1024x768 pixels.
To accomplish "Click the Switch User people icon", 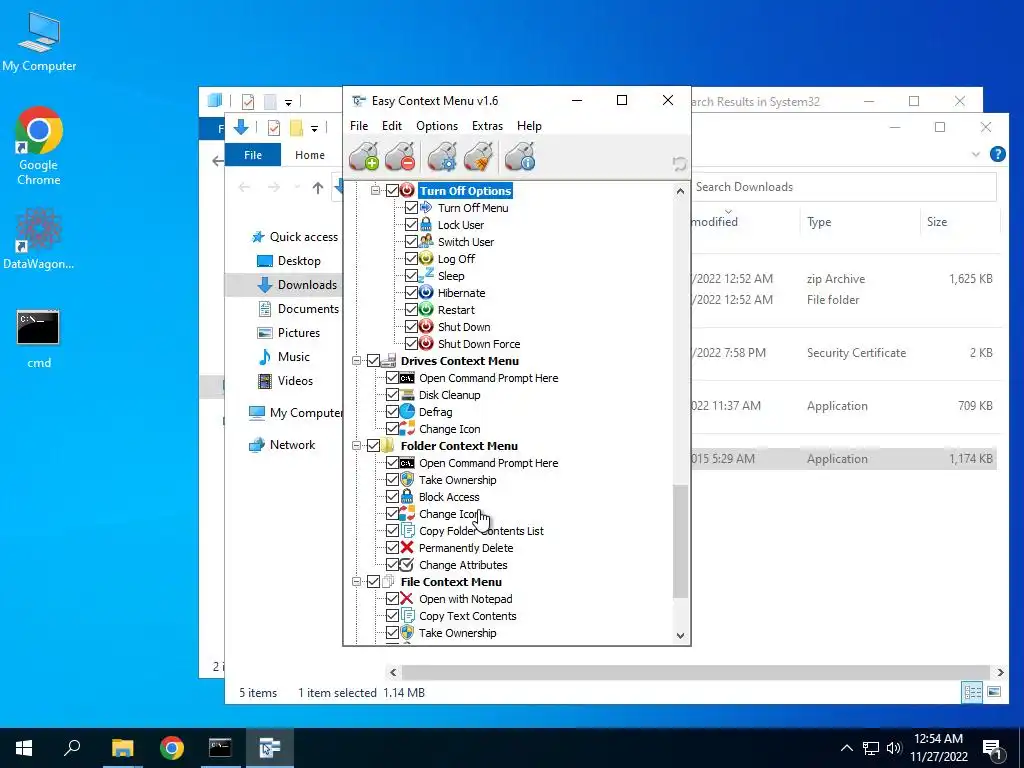I will point(426,242).
